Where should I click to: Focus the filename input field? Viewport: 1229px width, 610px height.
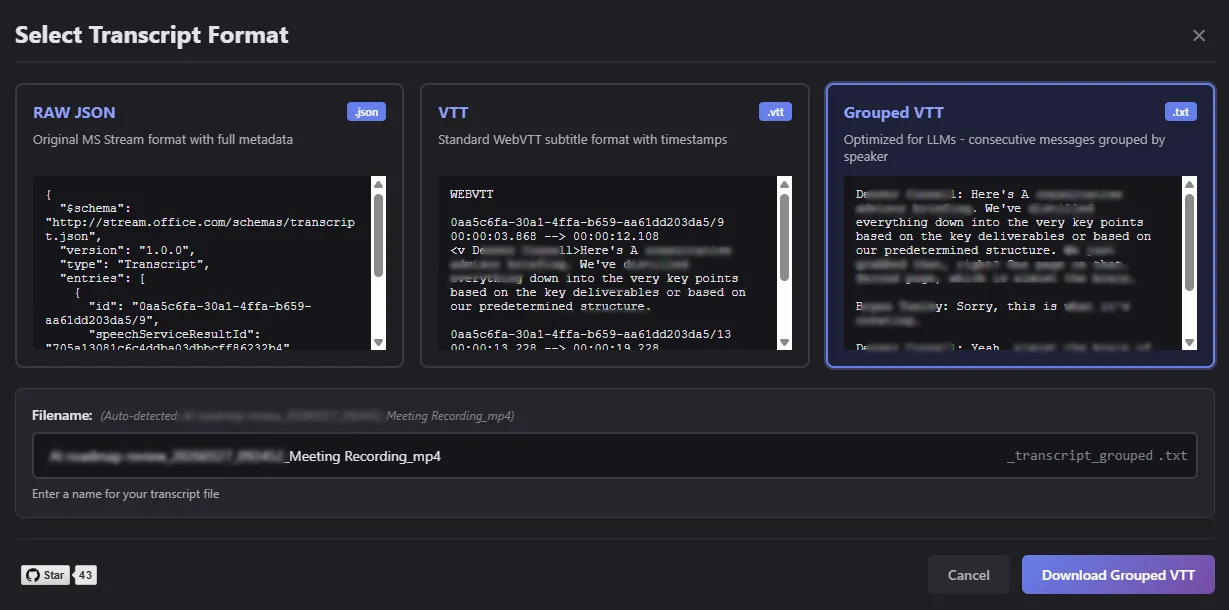615,455
